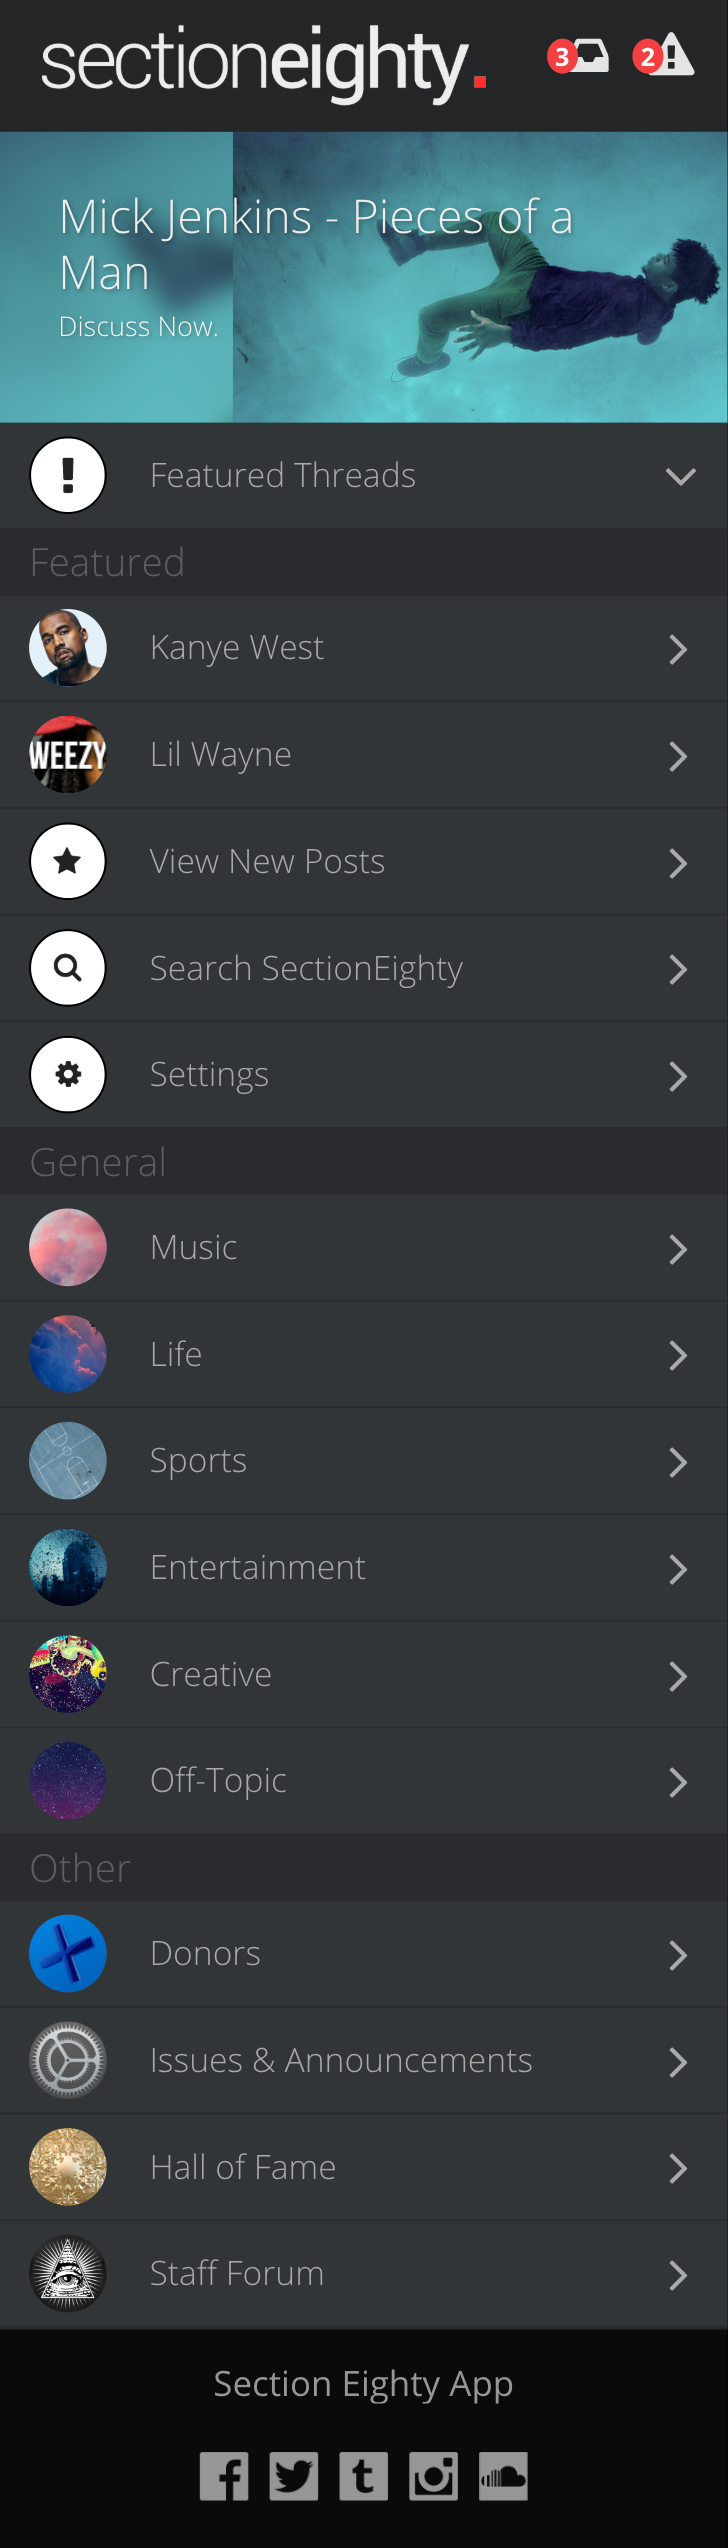728x2548 pixels.
Task: Open the SoundCloud icon in footer
Action: tap(503, 2476)
